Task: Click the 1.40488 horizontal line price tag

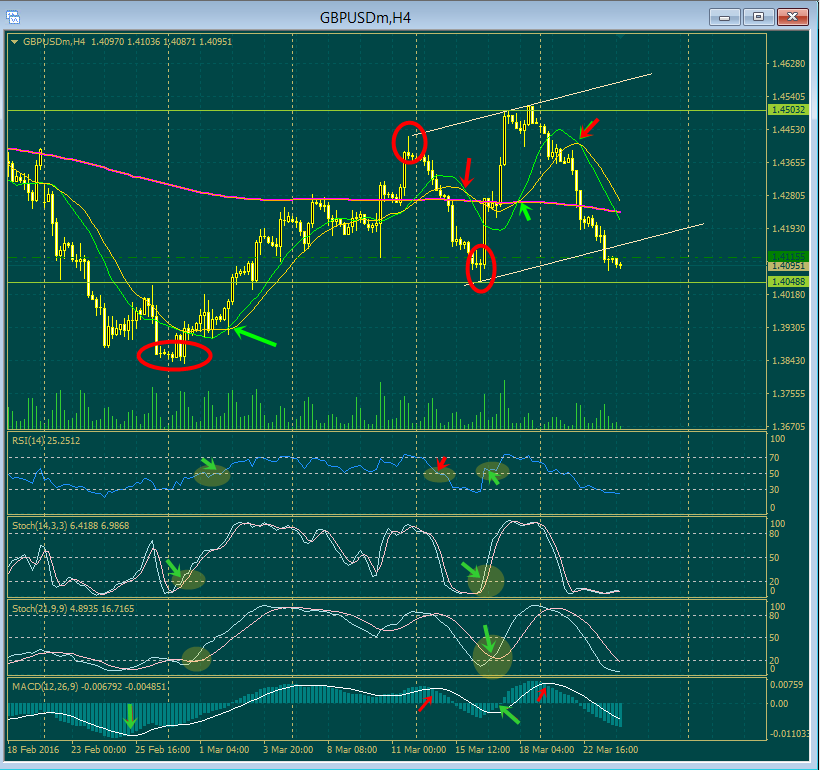Action: click(x=788, y=282)
